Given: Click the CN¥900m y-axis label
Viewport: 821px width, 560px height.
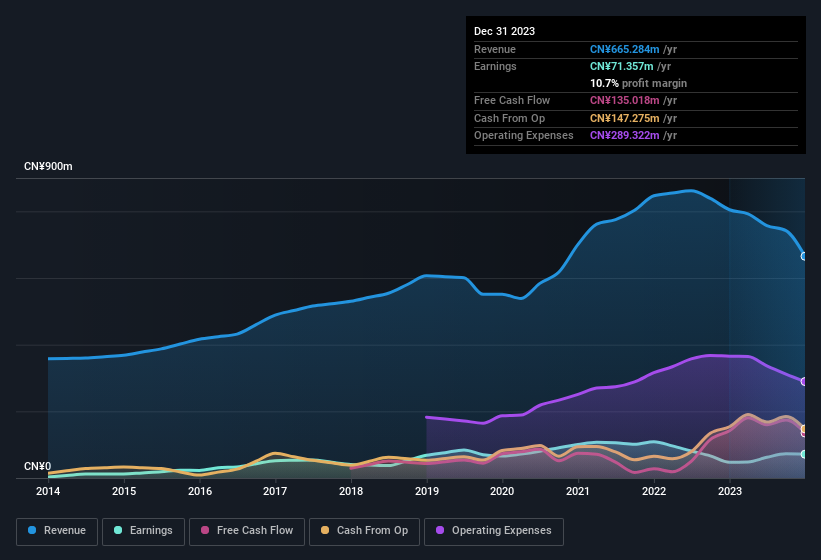Looking at the screenshot, I should [x=48, y=166].
